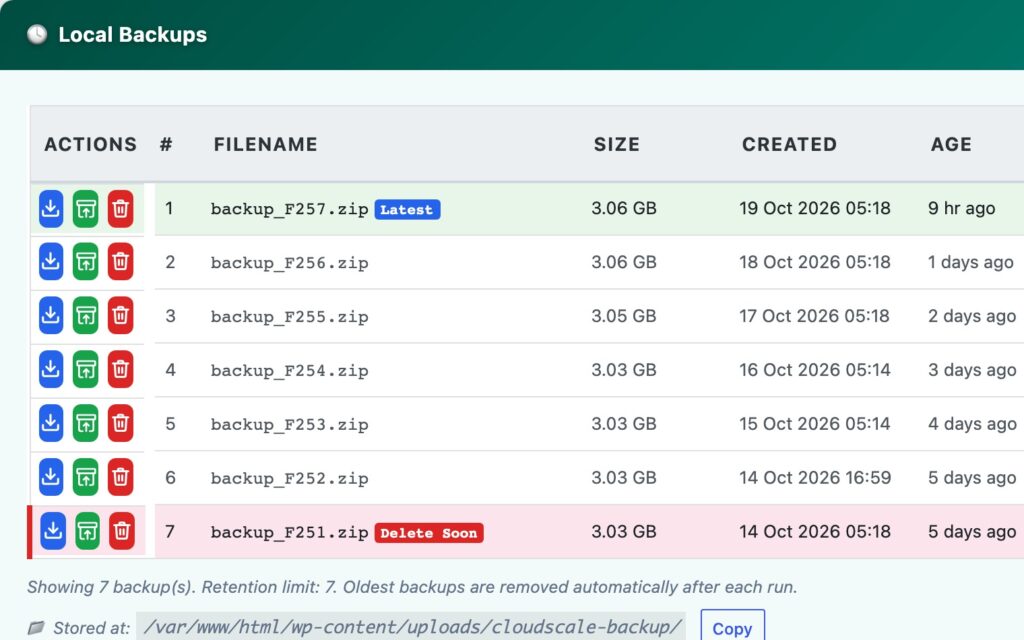Click the Local Backups panel title
The width and height of the screenshot is (1024, 640).
tap(133, 35)
